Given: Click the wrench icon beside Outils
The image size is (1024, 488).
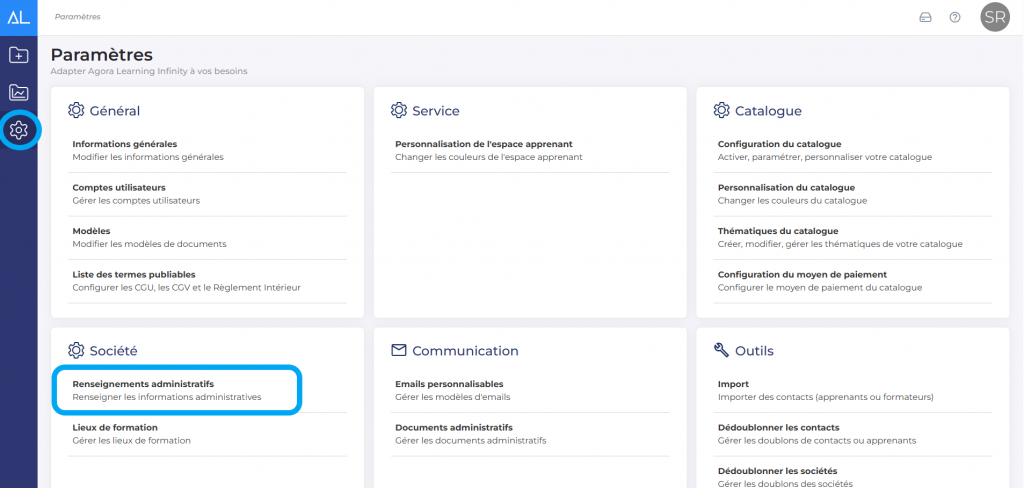Looking at the screenshot, I should coord(721,350).
